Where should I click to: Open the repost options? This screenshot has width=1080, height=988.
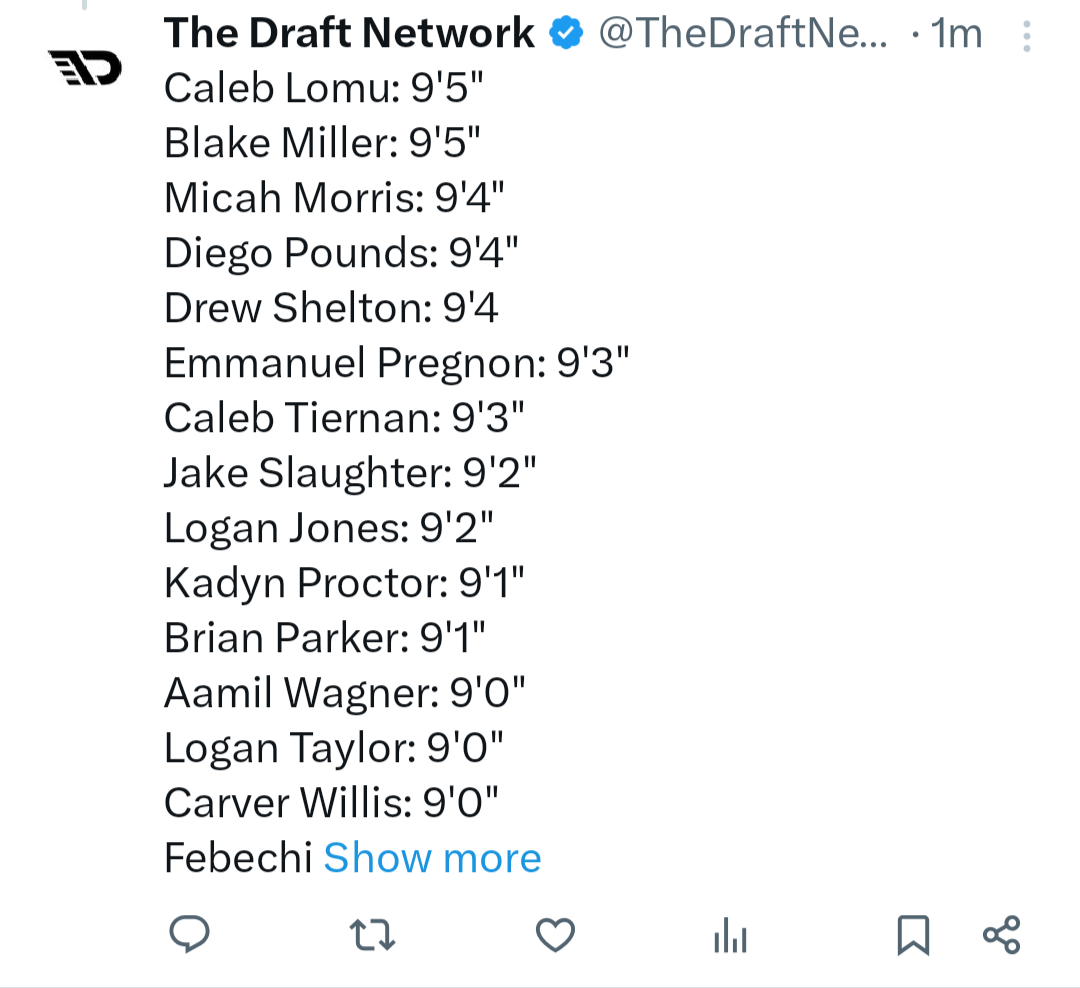(373, 935)
